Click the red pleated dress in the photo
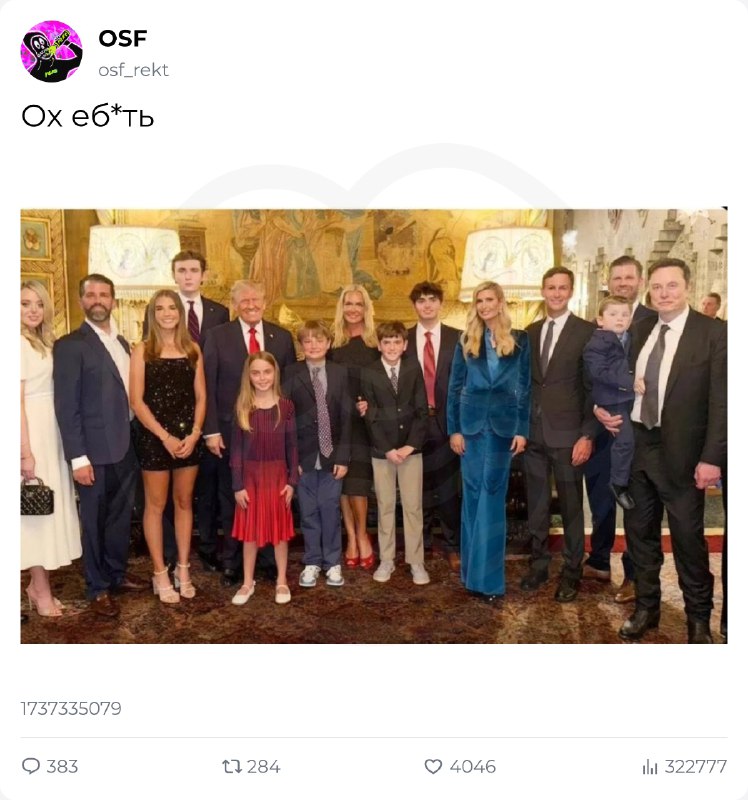Viewport: 748px width, 800px height. pos(264,472)
